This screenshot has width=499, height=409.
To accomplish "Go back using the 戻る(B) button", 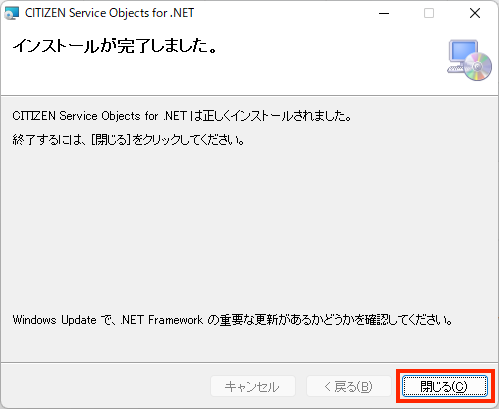I will pos(349,386).
